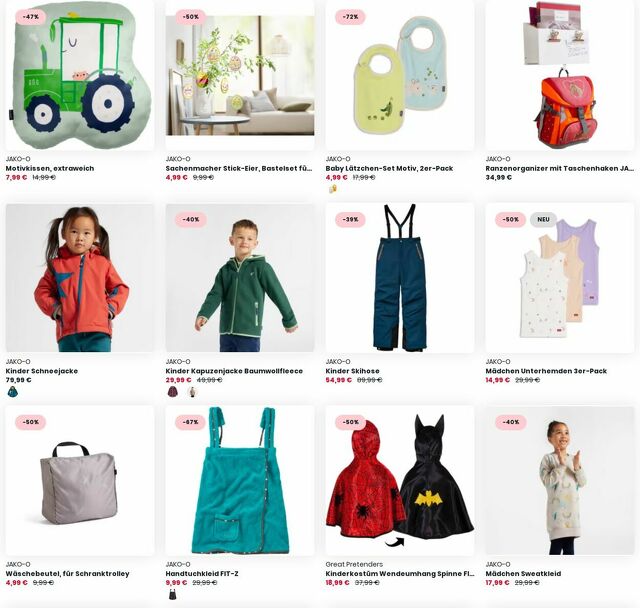Choose dark red variant of Kinder Kapuzenjacke
This screenshot has height=608, width=640.
[x=173, y=392]
